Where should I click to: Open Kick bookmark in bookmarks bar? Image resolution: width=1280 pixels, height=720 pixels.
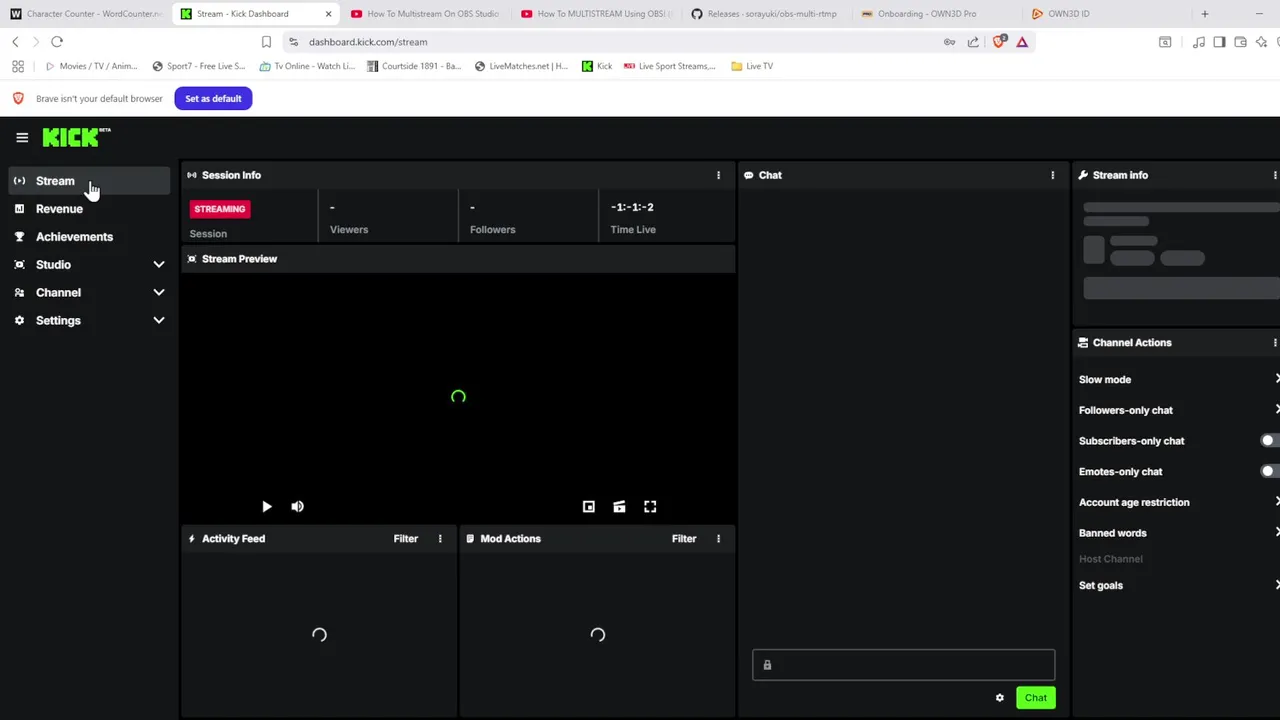pyautogui.click(x=598, y=66)
